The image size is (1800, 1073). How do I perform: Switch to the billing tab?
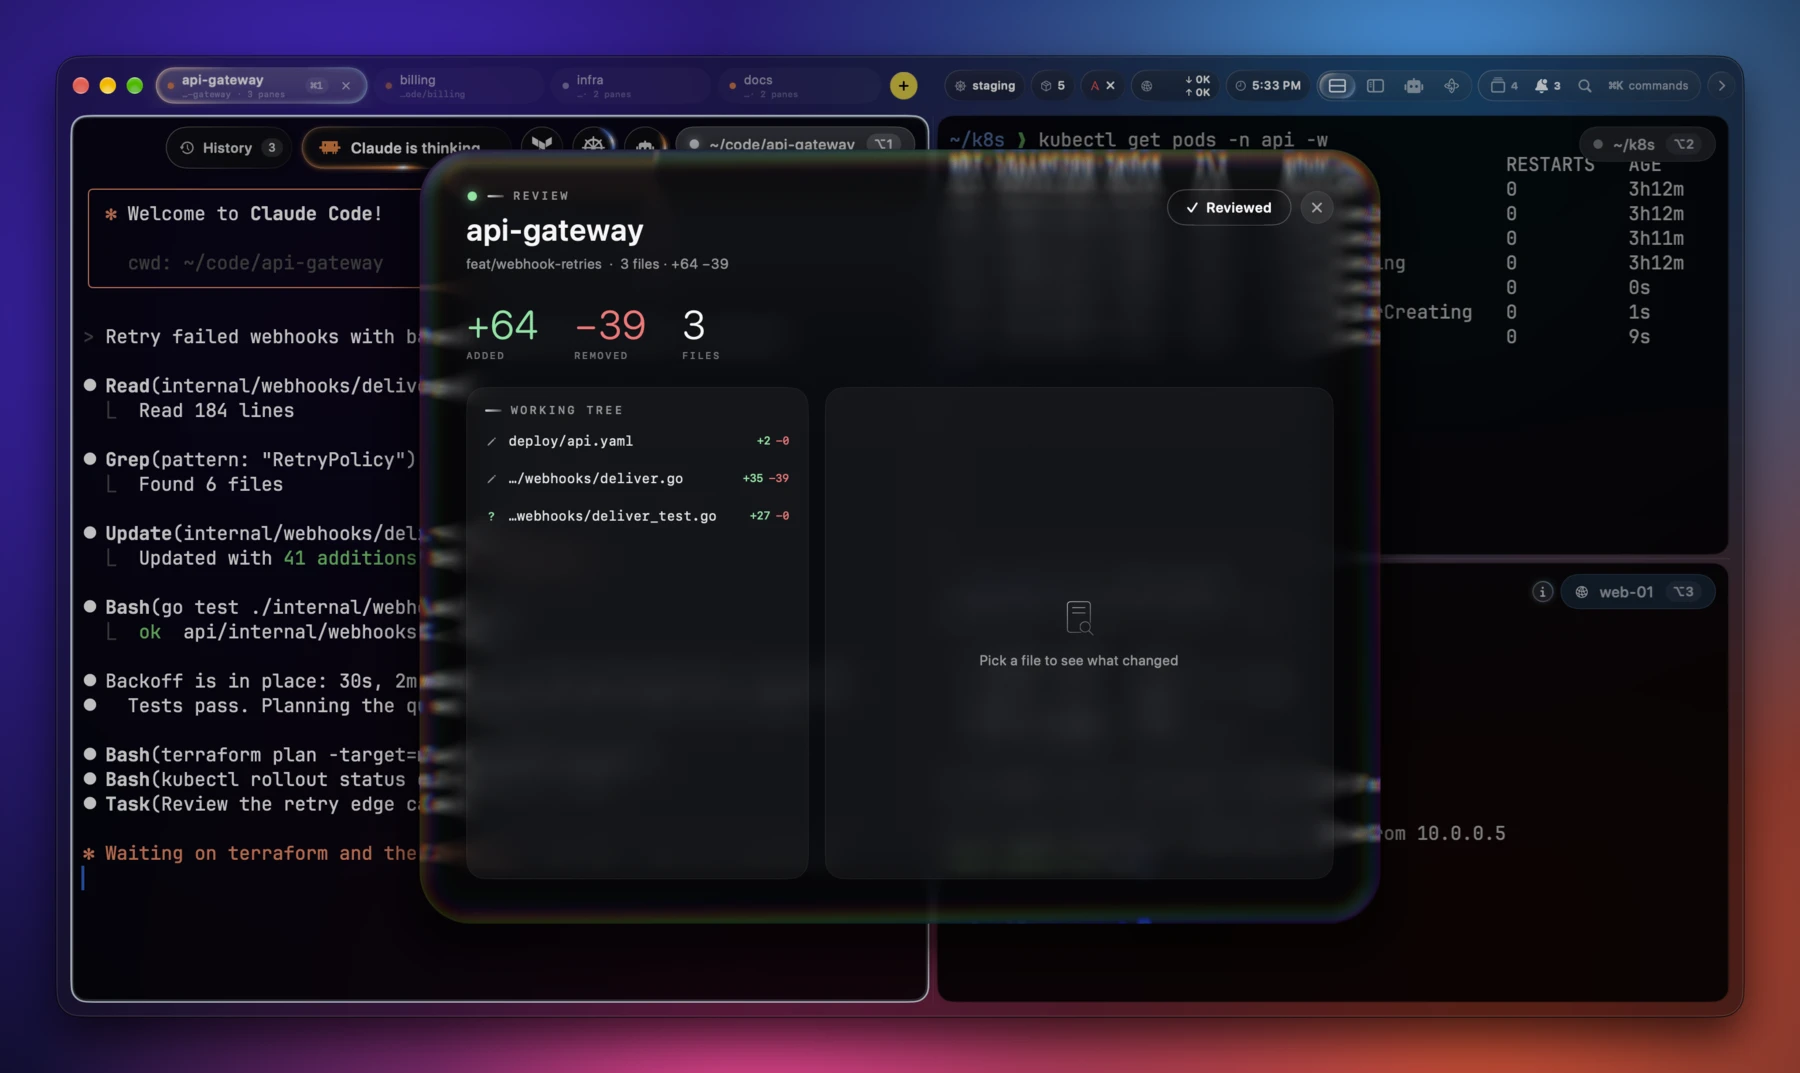(x=459, y=86)
